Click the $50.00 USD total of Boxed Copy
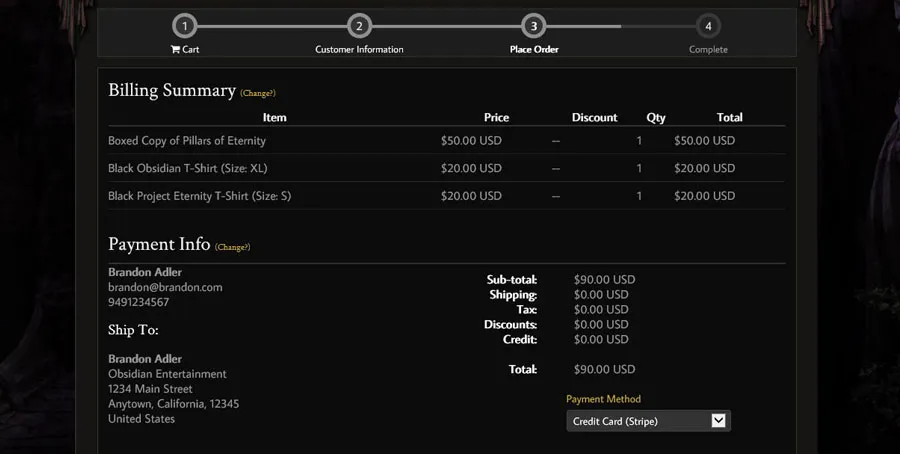Viewport: 900px width, 454px height. pos(704,141)
